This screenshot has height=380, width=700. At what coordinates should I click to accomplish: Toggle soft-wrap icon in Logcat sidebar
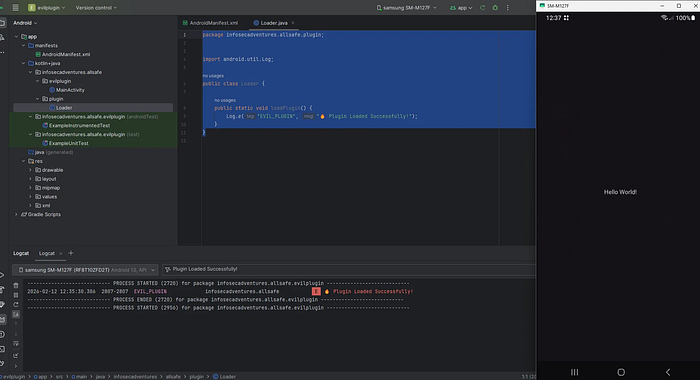(16, 343)
